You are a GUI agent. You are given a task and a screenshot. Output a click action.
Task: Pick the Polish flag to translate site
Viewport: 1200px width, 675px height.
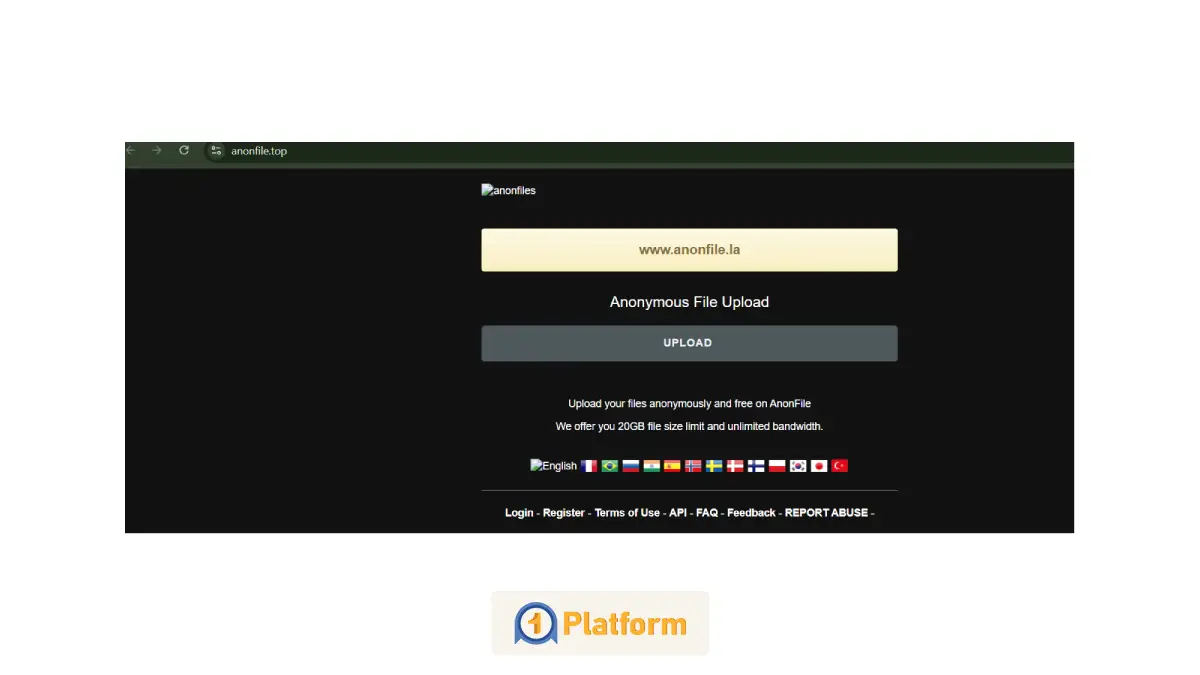point(776,465)
